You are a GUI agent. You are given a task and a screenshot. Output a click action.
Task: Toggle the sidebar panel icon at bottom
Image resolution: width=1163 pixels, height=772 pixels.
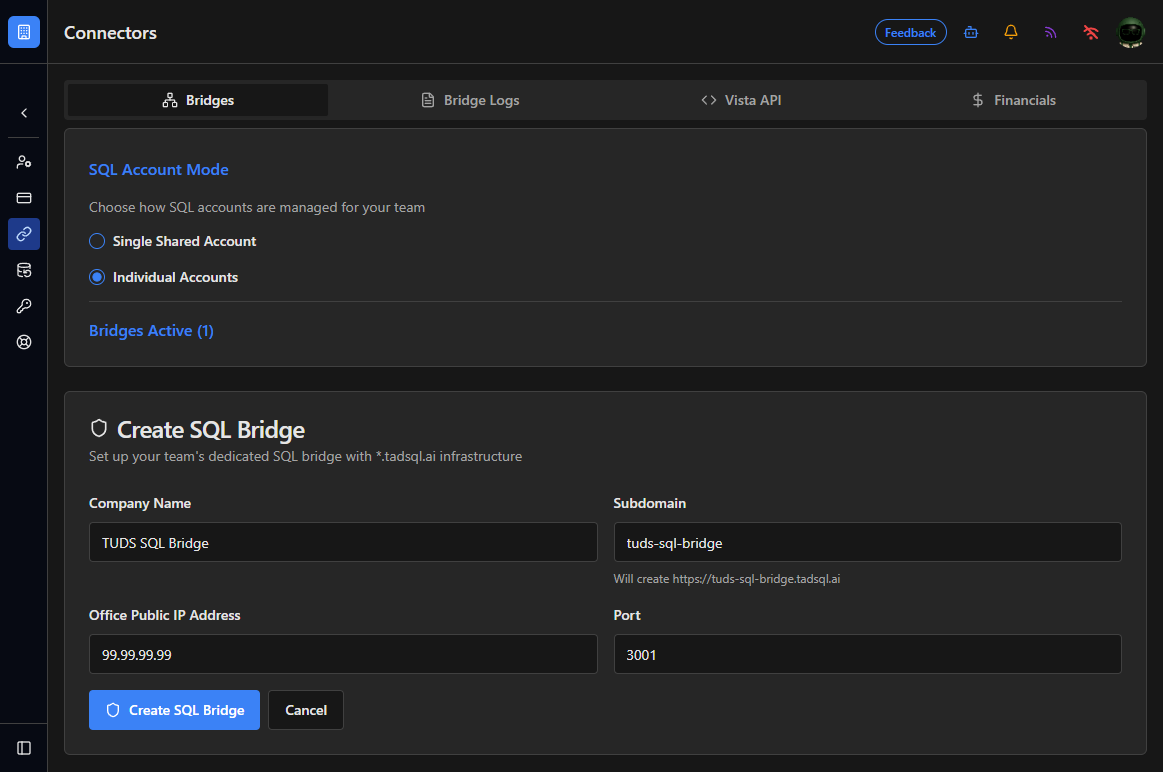(x=24, y=748)
